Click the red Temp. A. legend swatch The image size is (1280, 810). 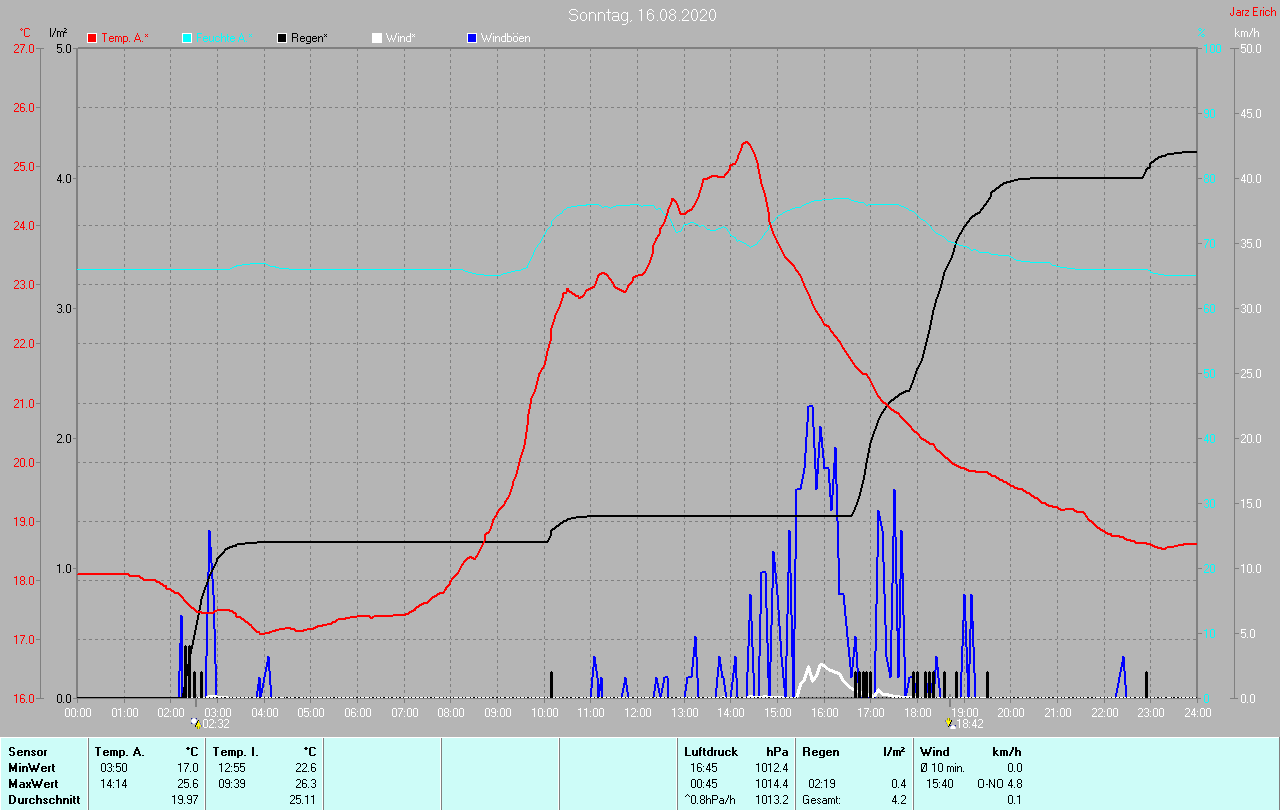pyautogui.click(x=92, y=38)
